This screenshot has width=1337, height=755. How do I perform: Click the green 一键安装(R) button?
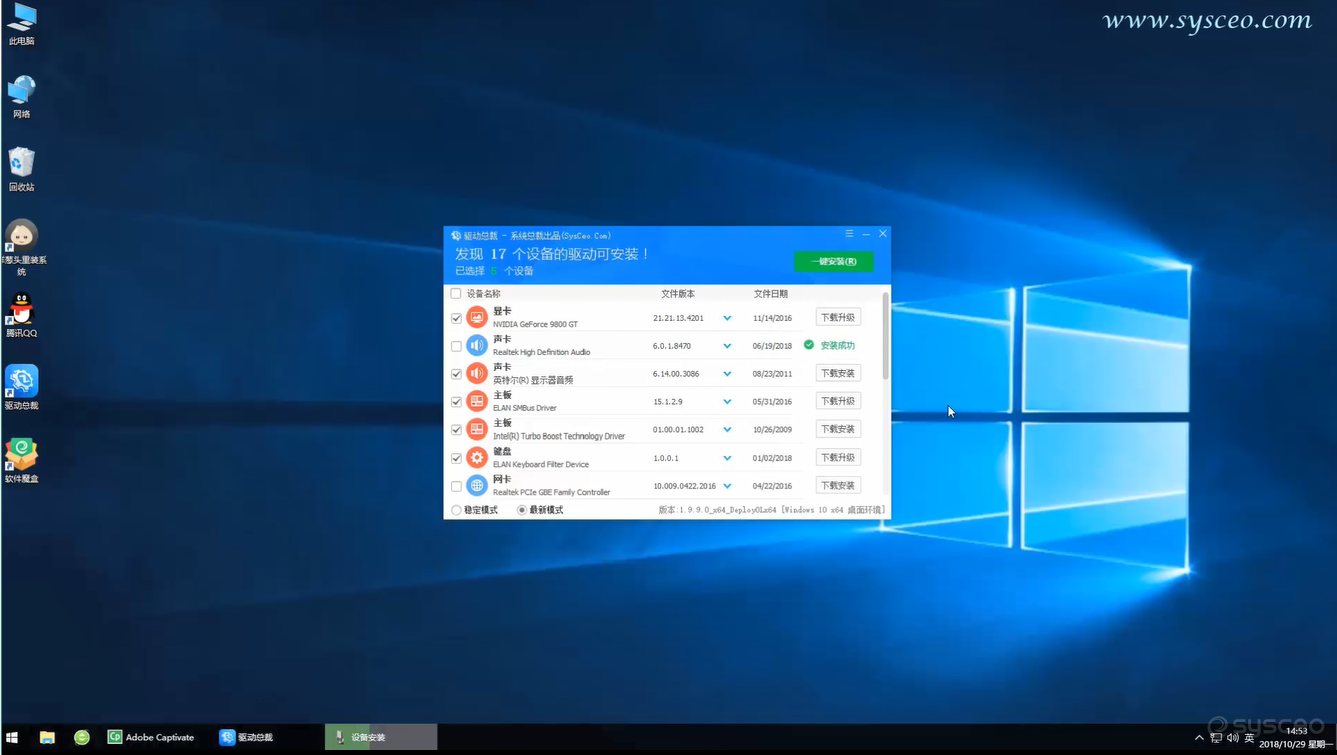(833, 261)
